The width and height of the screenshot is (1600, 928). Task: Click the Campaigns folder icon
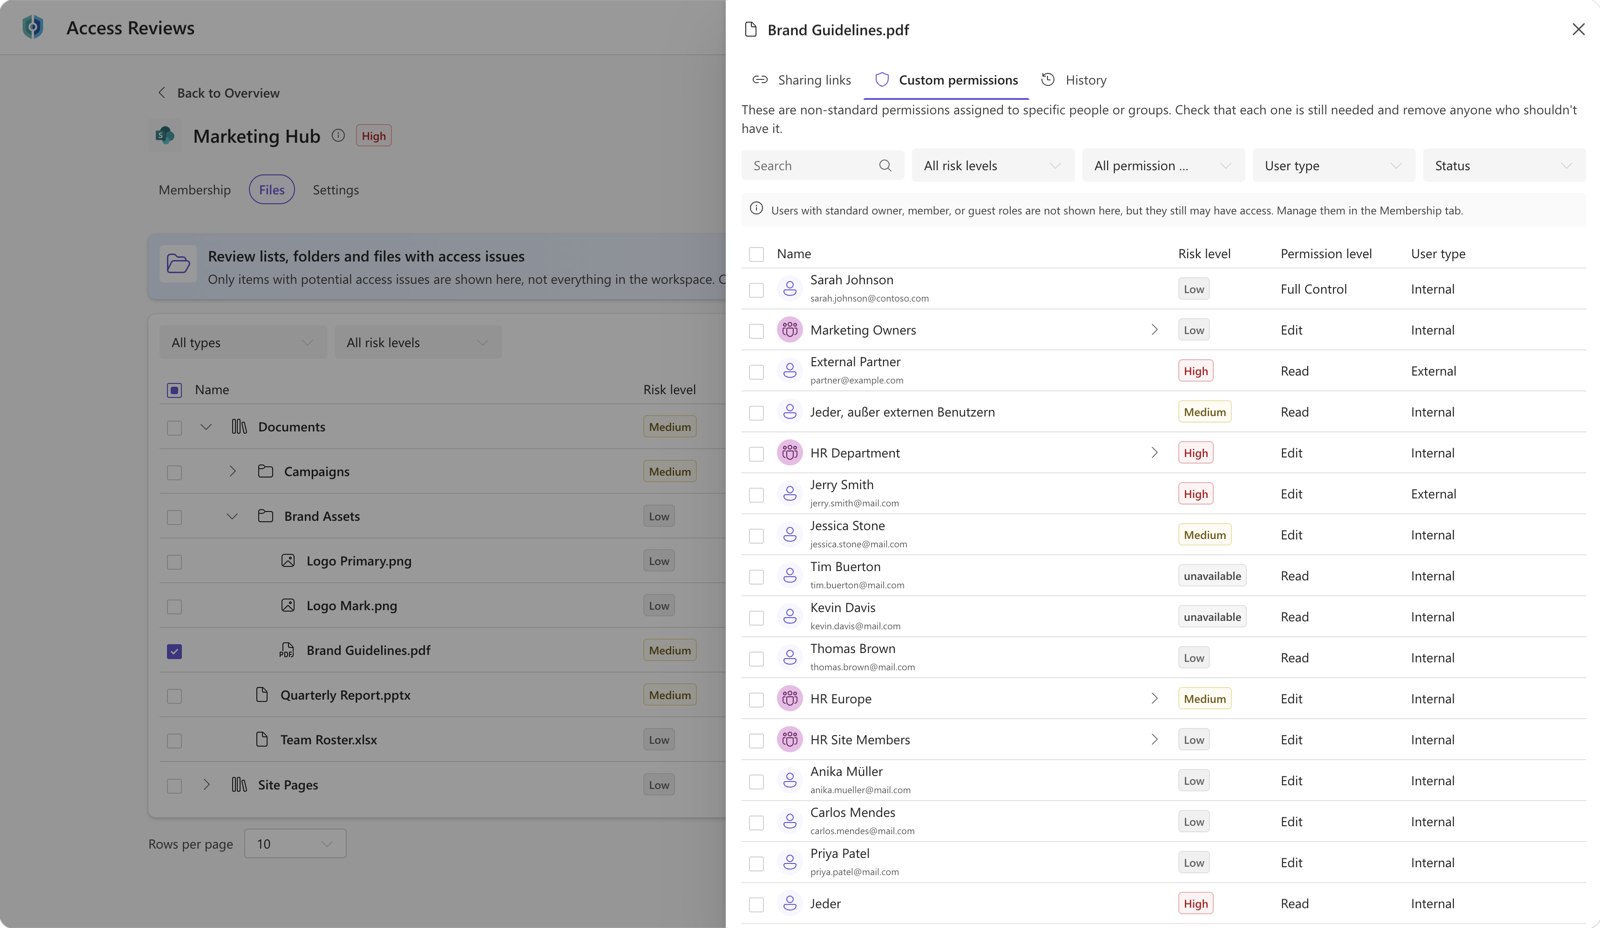(265, 471)
